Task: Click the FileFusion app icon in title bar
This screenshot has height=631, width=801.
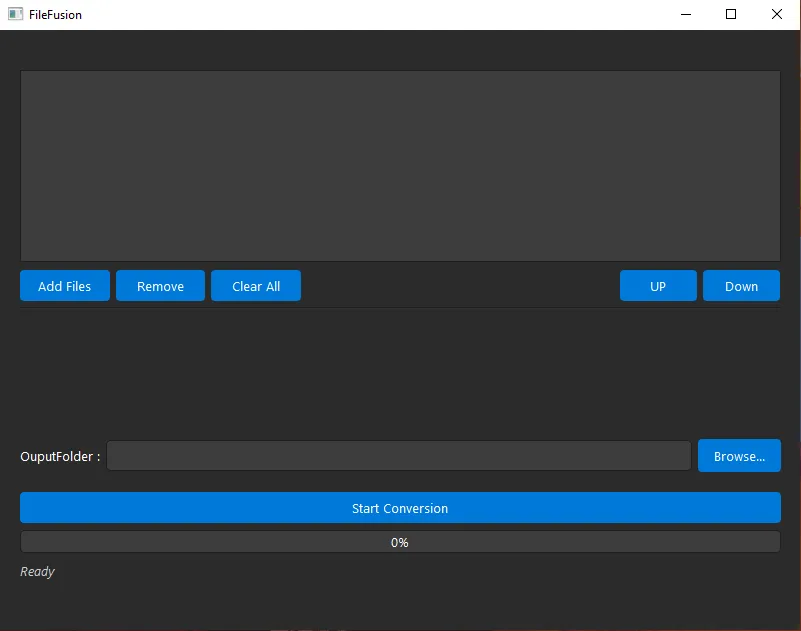Action: [15, 15]
